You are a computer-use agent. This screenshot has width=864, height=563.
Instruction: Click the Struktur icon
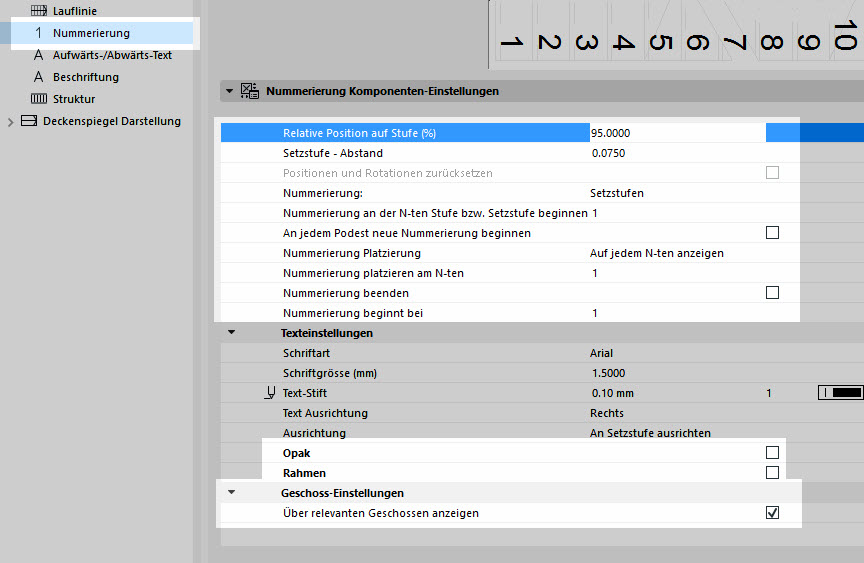coord(39,99)
